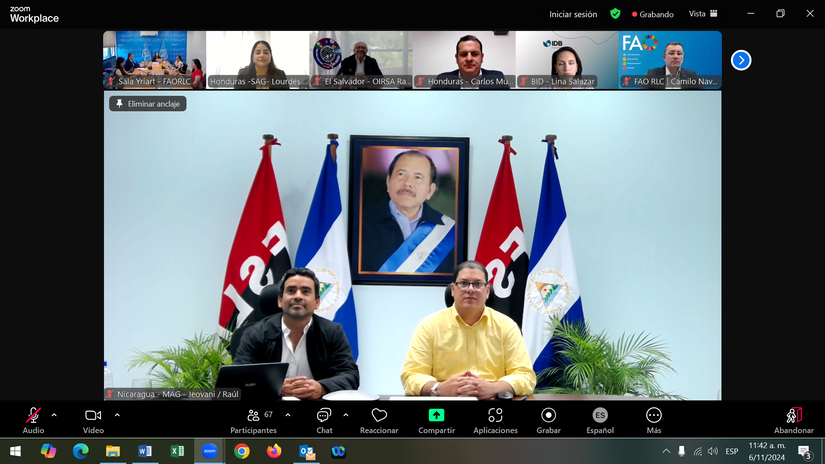Viewport: 825px width, 464px height.
Task: Click the Zoom Workplace logo
Action: coord(34,14)
